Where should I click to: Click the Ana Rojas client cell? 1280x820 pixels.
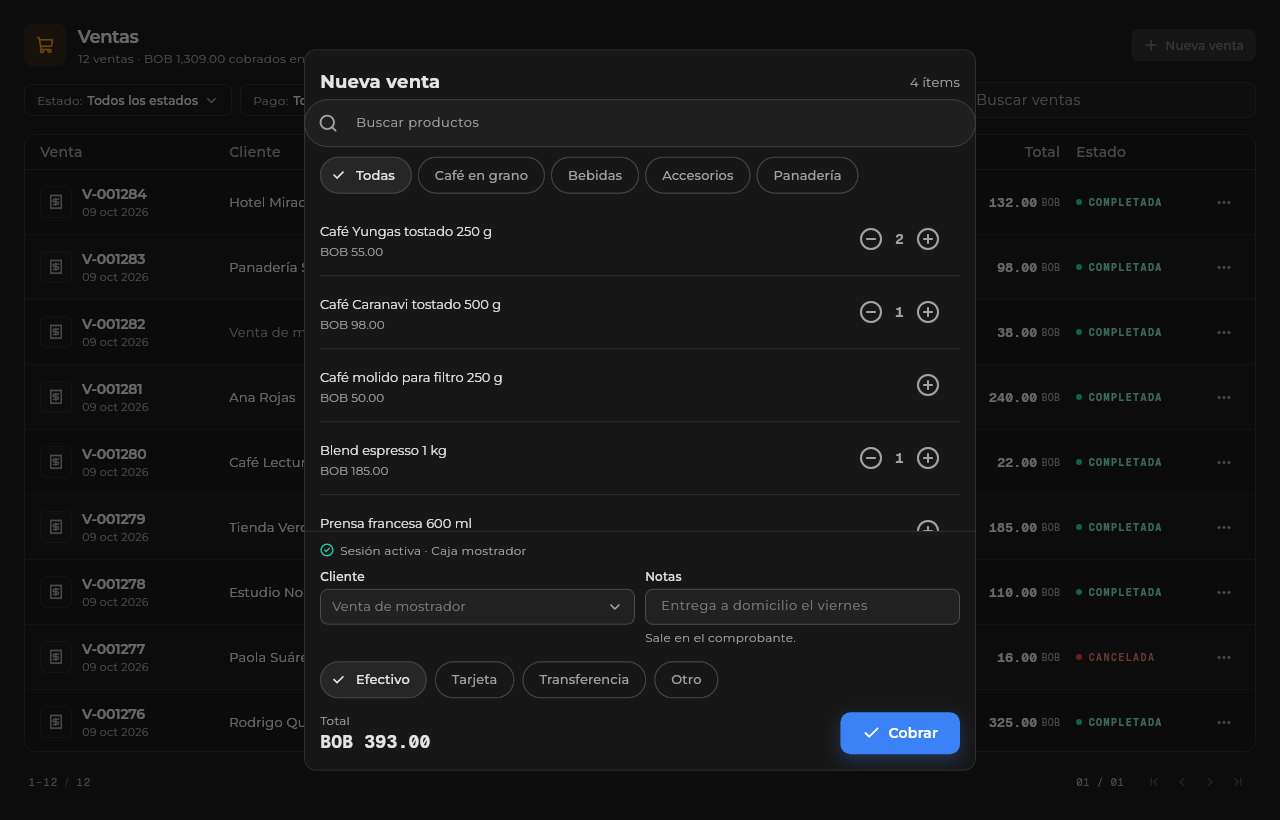click(x=262, y=397)
